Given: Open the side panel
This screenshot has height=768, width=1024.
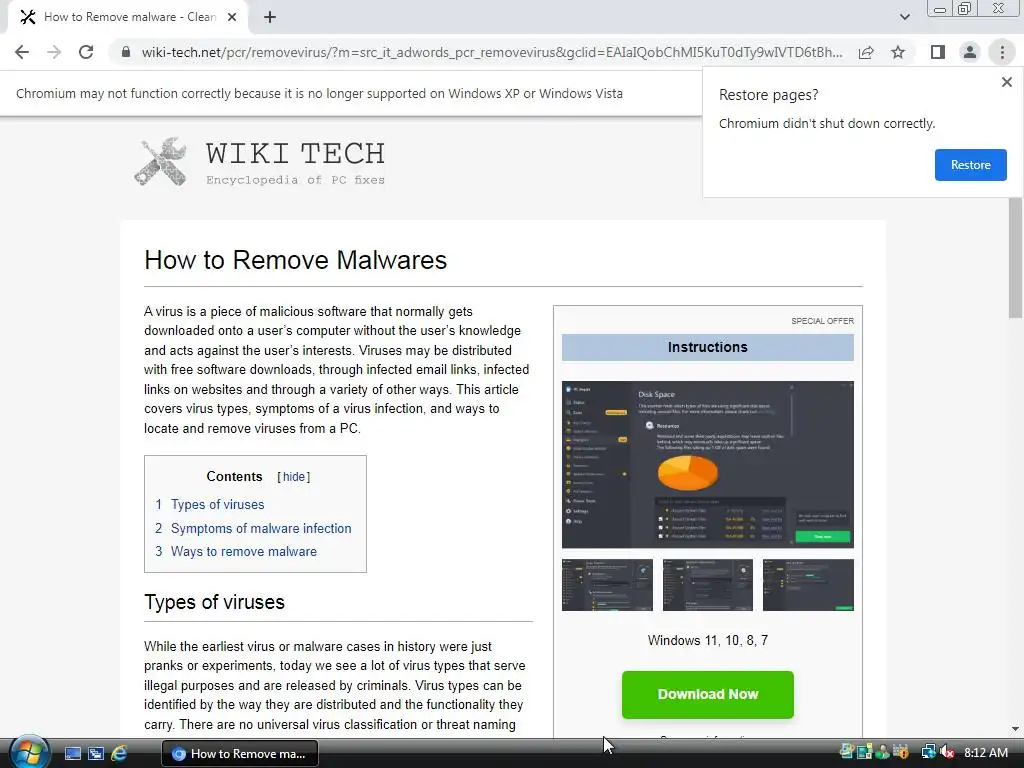Looking at the screenshot, I should (938, 52).
